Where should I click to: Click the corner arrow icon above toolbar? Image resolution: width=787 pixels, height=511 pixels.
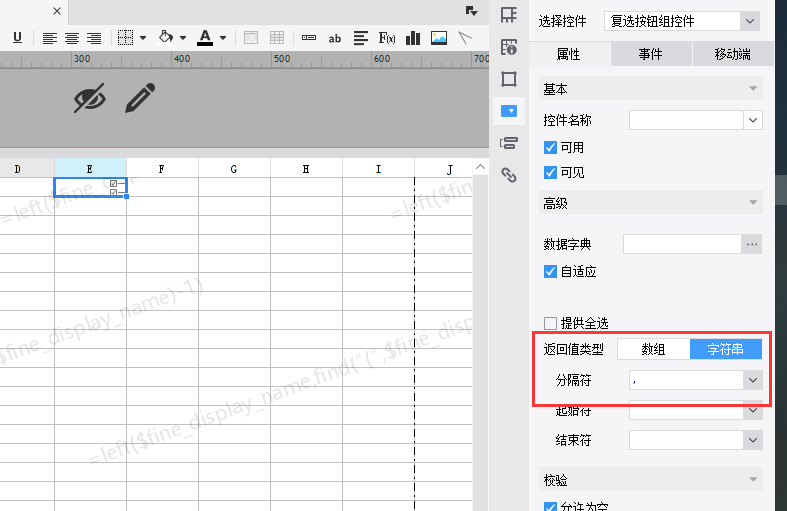pyautogui.click(x=471, y=11)
